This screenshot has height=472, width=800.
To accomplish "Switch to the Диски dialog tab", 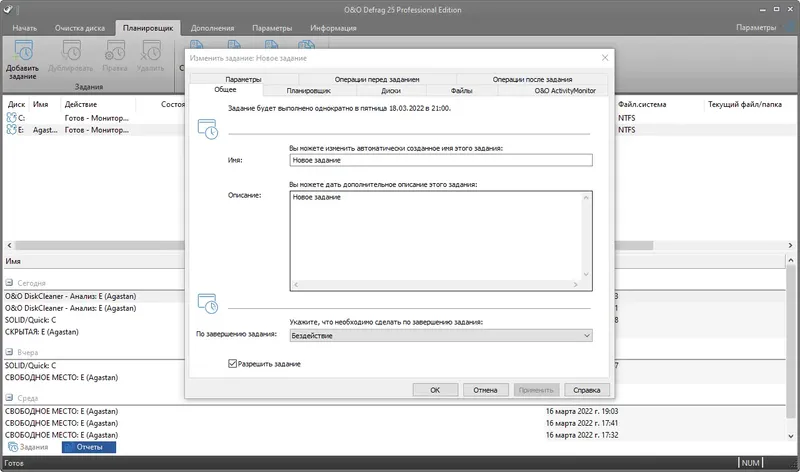I will [391, 91].
